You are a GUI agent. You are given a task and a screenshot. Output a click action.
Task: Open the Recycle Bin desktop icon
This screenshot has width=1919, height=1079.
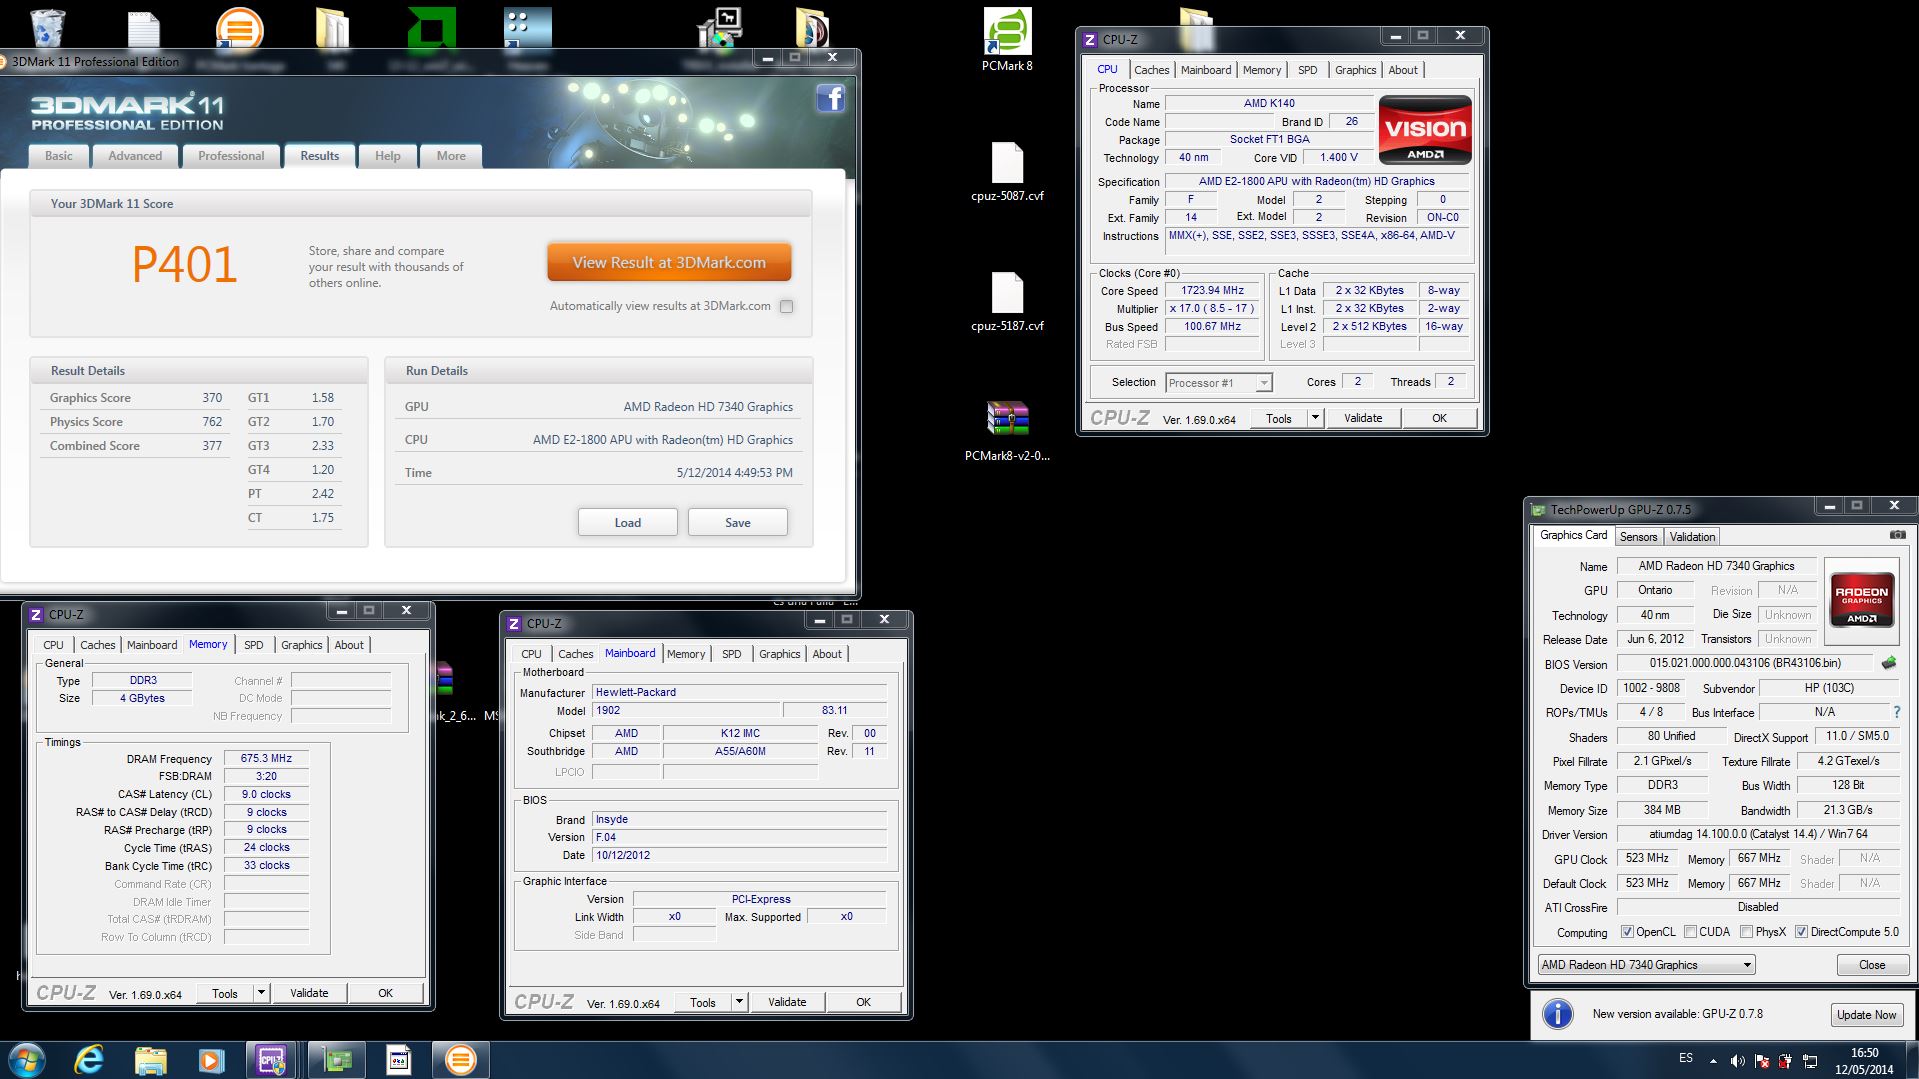(47, 27)
